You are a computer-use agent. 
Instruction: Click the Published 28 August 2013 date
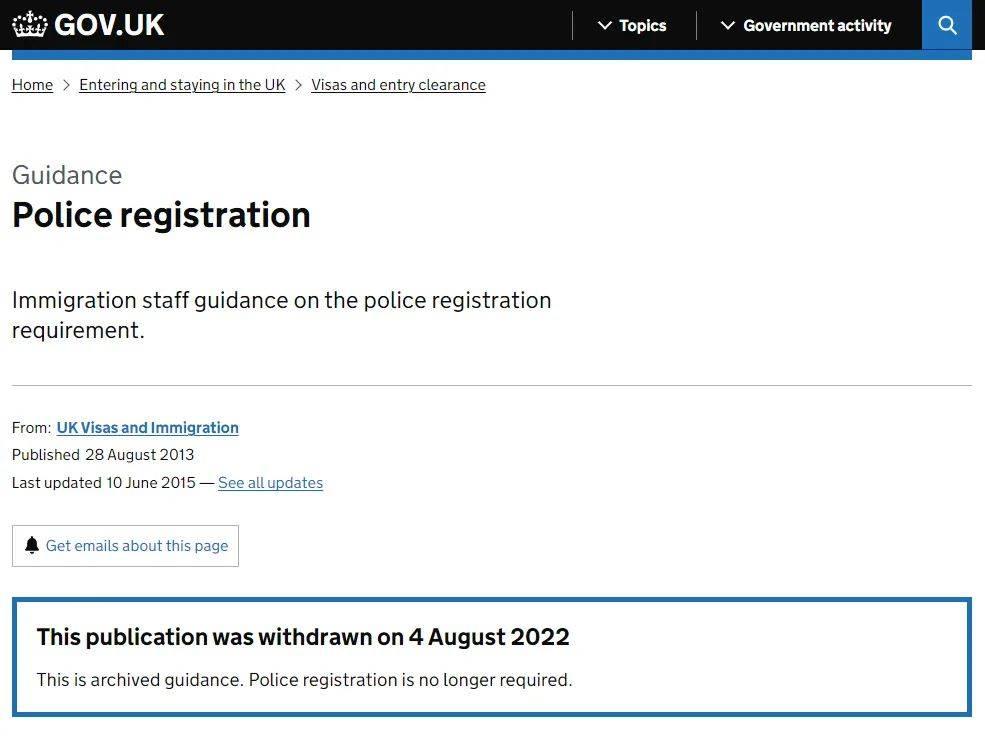click(x=103, y=455)
